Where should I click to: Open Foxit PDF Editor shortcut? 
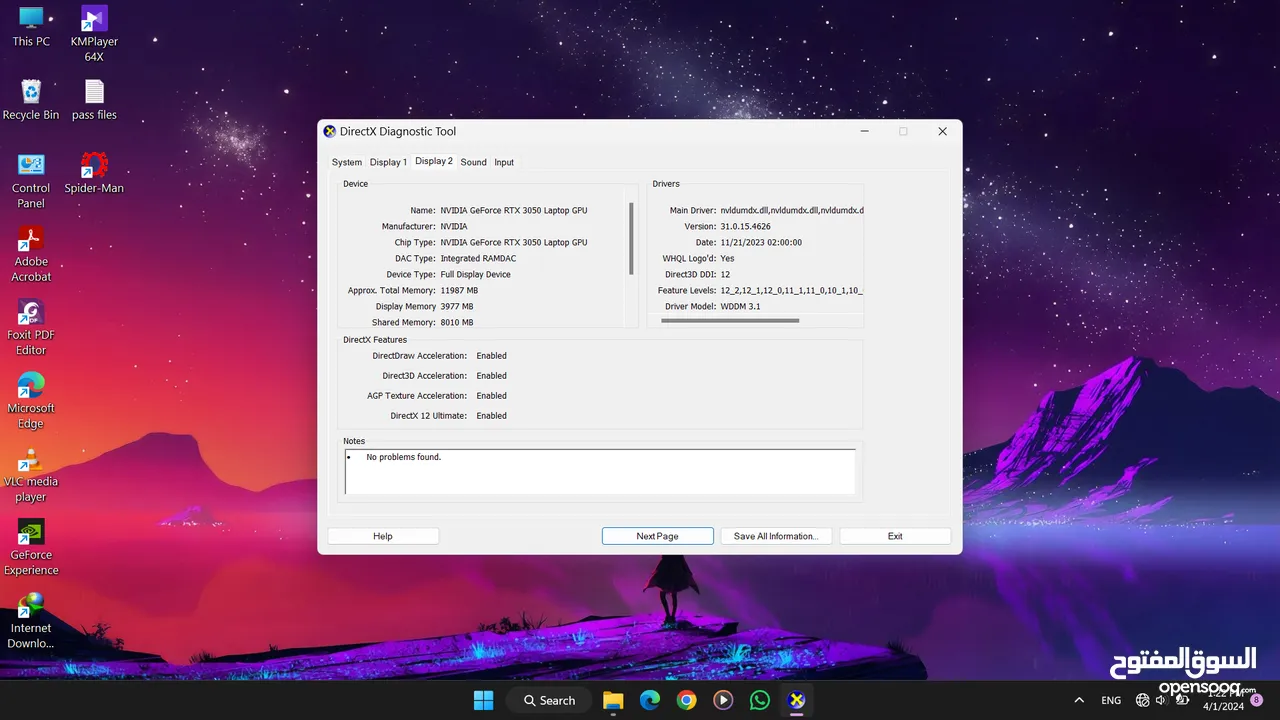[x=31, y=327]
